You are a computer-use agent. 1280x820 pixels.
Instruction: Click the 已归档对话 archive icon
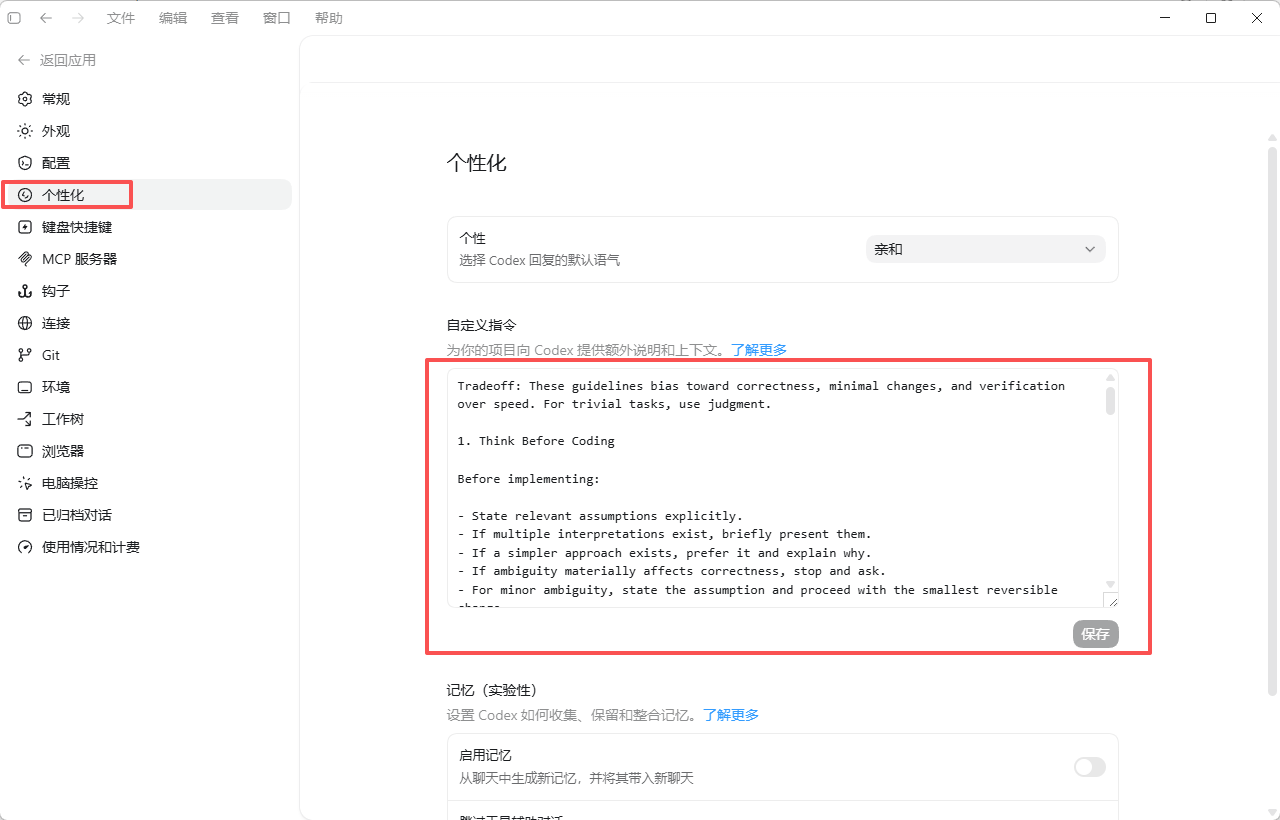[x=25, y=515]
